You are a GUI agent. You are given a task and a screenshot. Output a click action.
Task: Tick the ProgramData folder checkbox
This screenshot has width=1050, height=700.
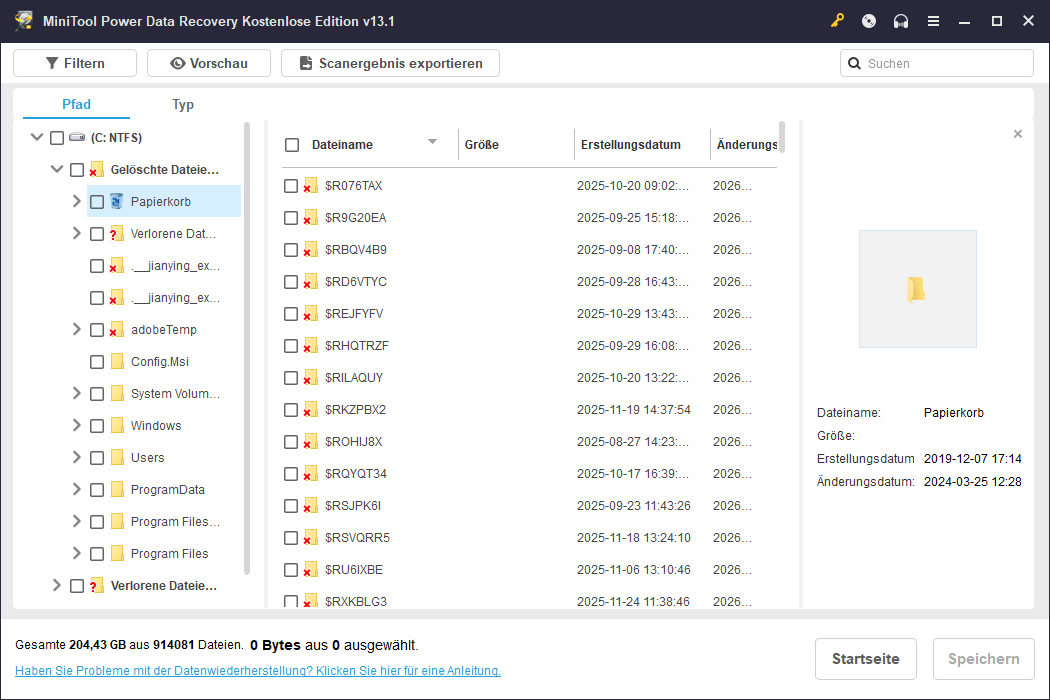pyautogui.click(x=97, y=490)
